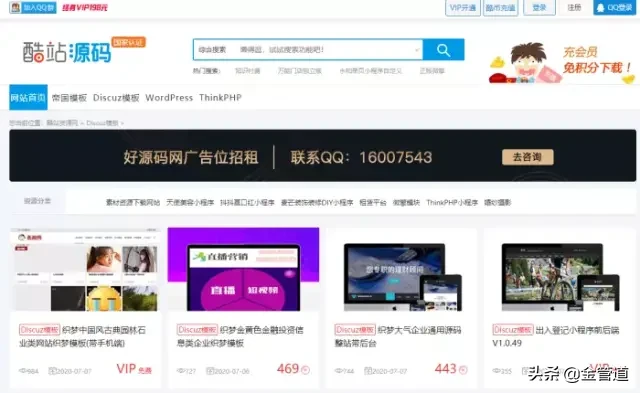Image resolution: width=640 pixels, height=393 pixels.
Task: Click the 登录 login button
Action: point(539,8)
